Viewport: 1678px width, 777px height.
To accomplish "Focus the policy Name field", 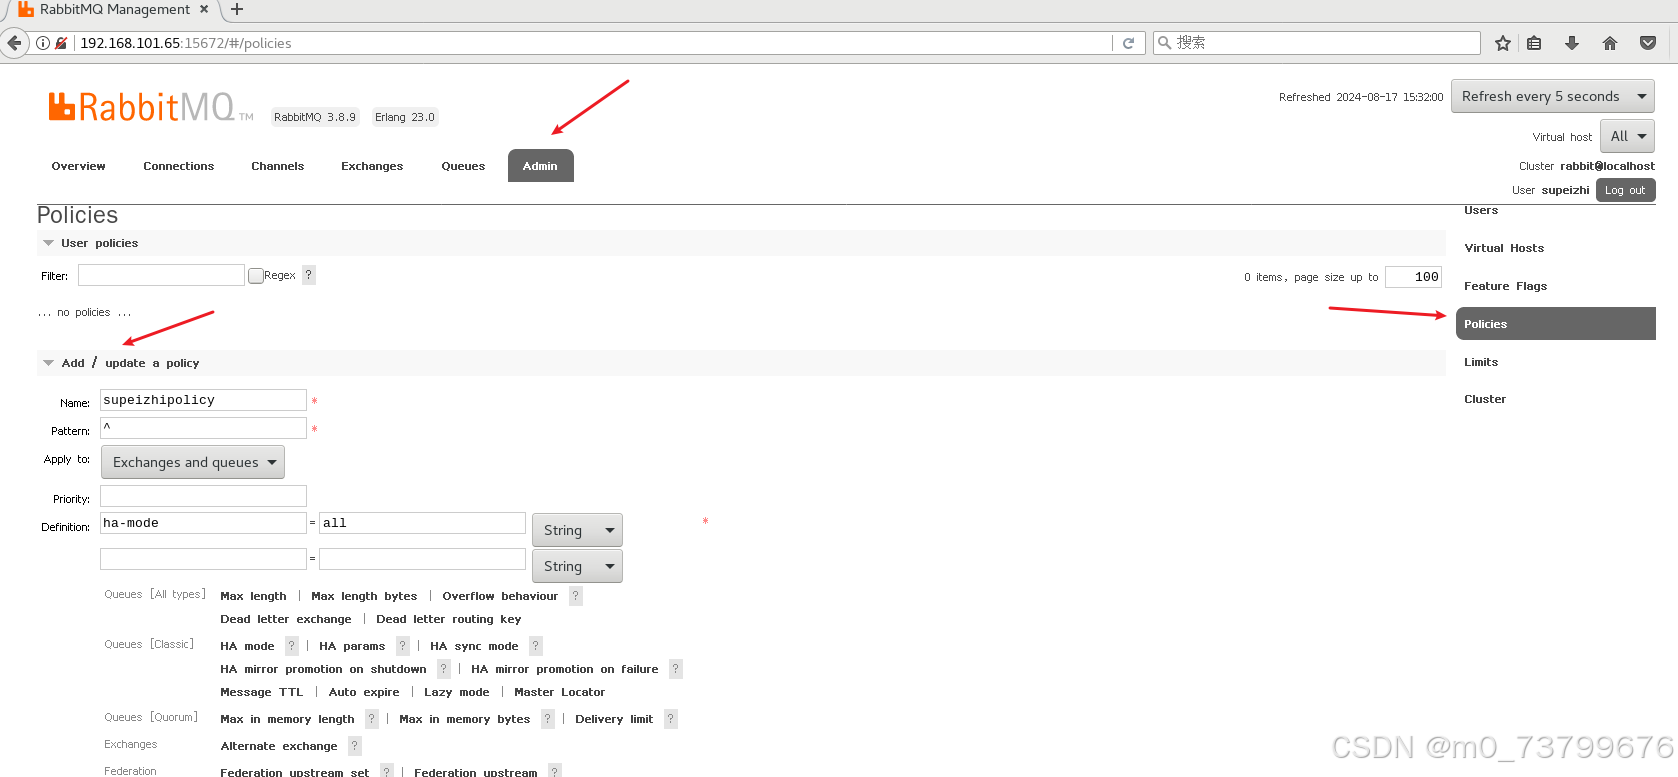I will click(x=203, y=400).
